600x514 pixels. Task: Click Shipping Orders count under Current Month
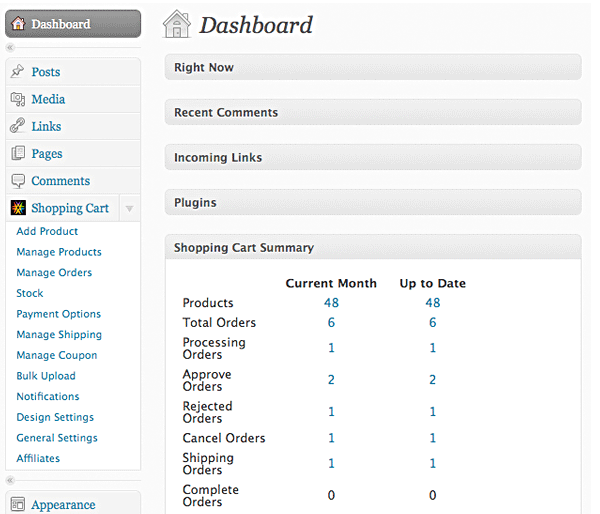pos(331,463)
